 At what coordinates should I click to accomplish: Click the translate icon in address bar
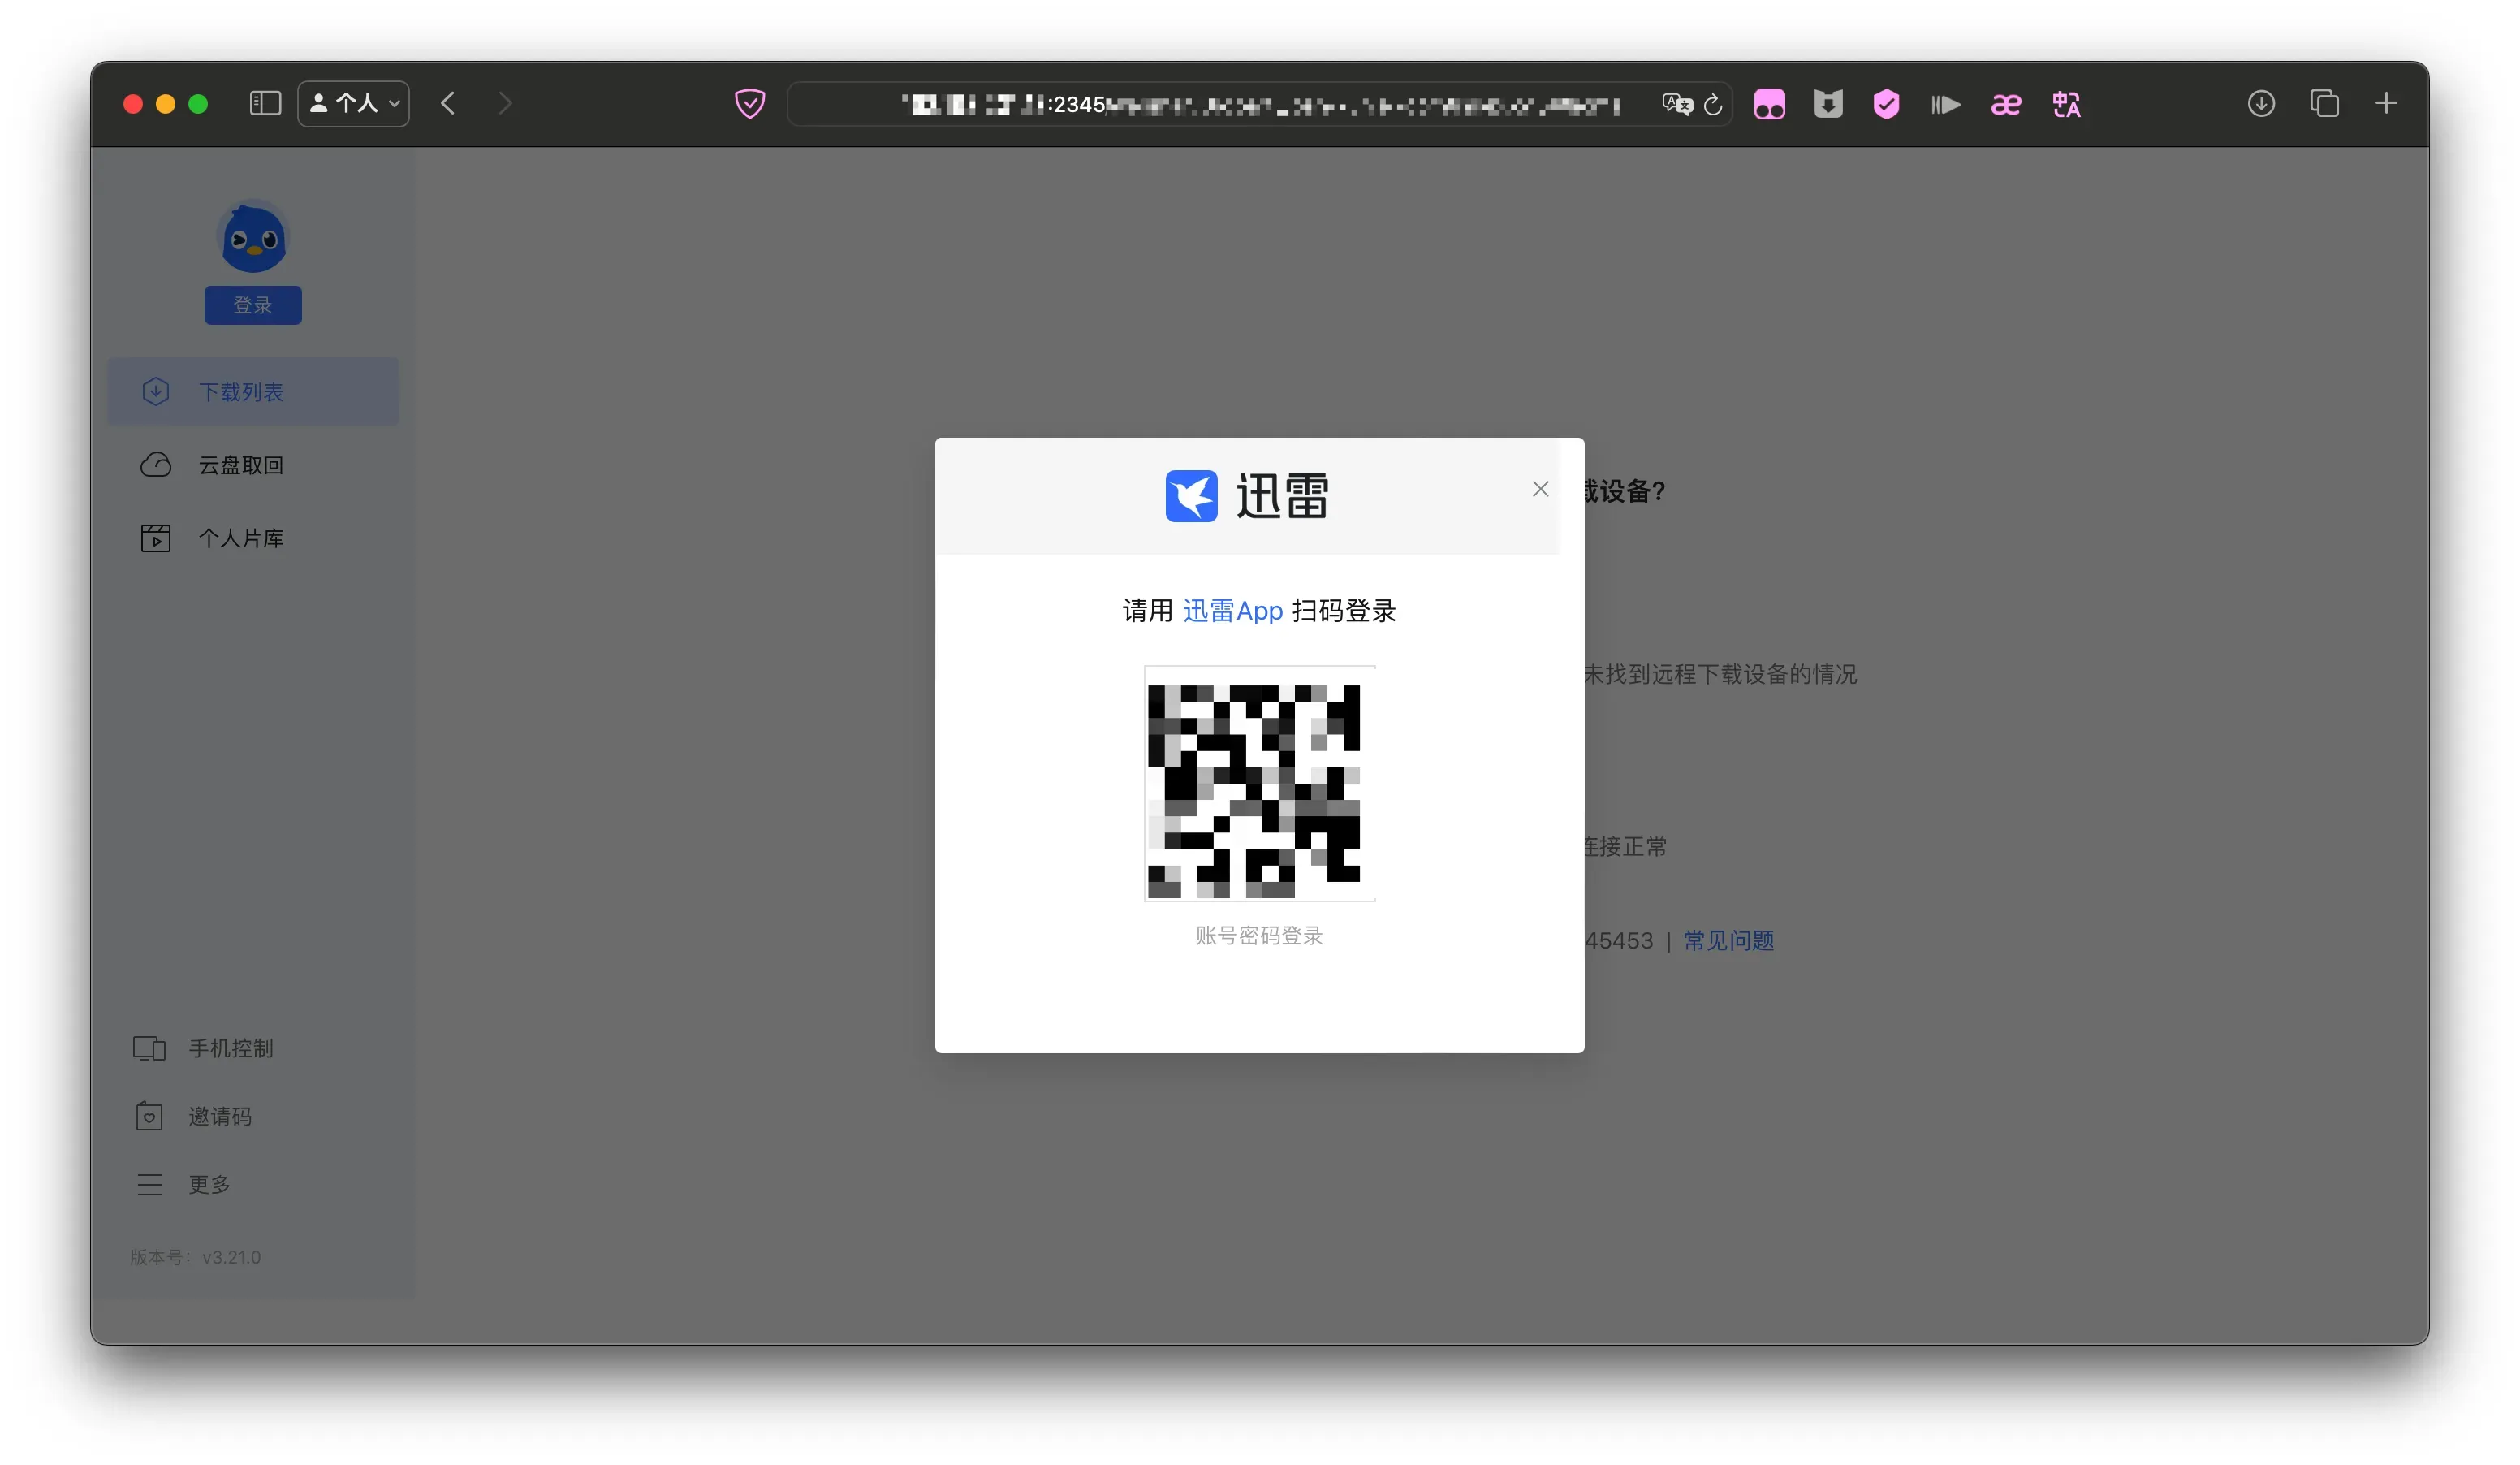1677,104
